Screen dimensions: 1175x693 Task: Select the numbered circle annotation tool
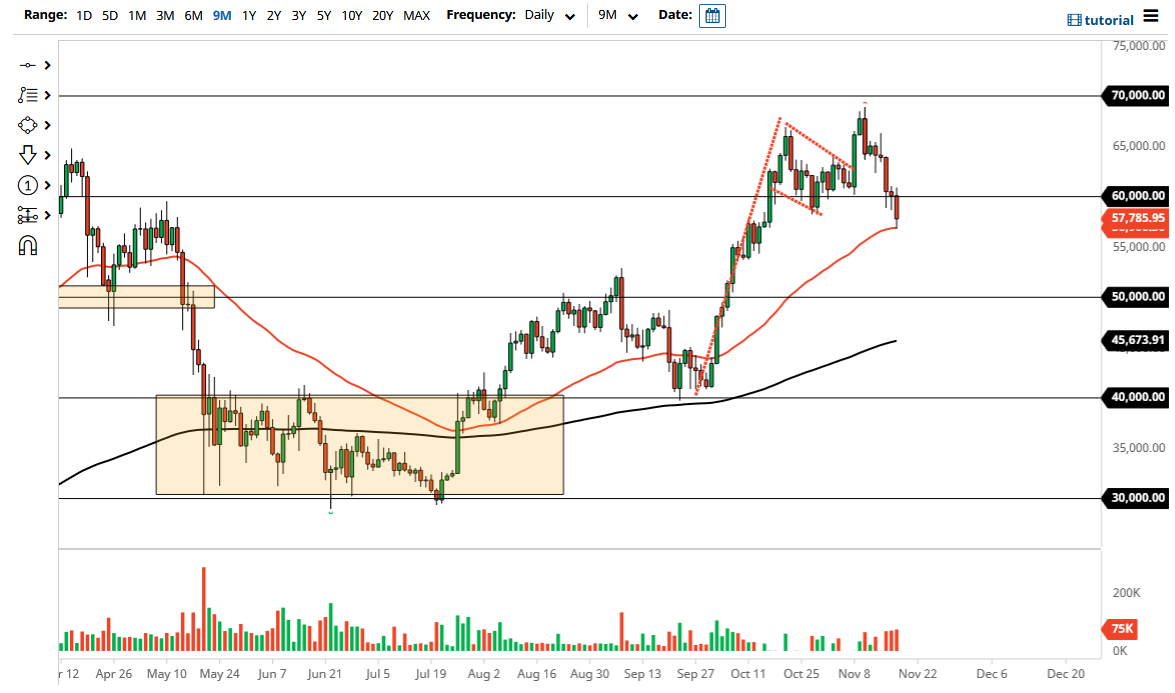[x=28, y=185]
